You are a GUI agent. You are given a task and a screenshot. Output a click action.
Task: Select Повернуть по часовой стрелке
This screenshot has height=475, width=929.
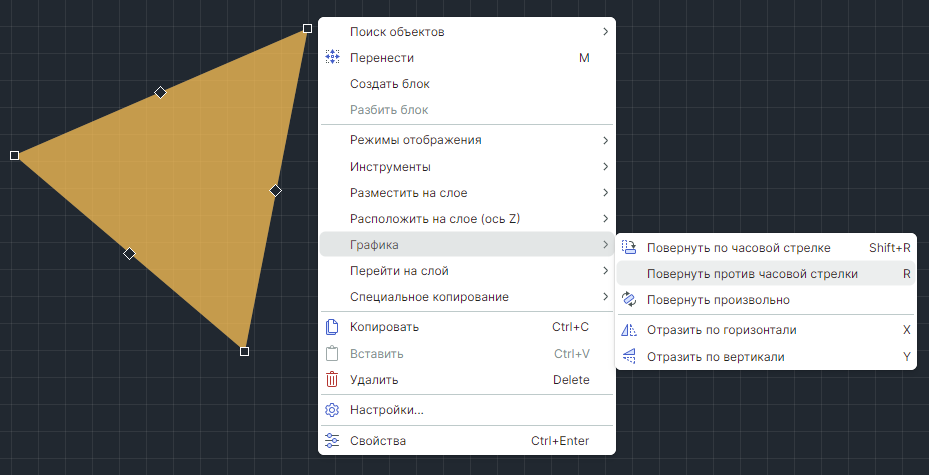click(x=766, y=248)
